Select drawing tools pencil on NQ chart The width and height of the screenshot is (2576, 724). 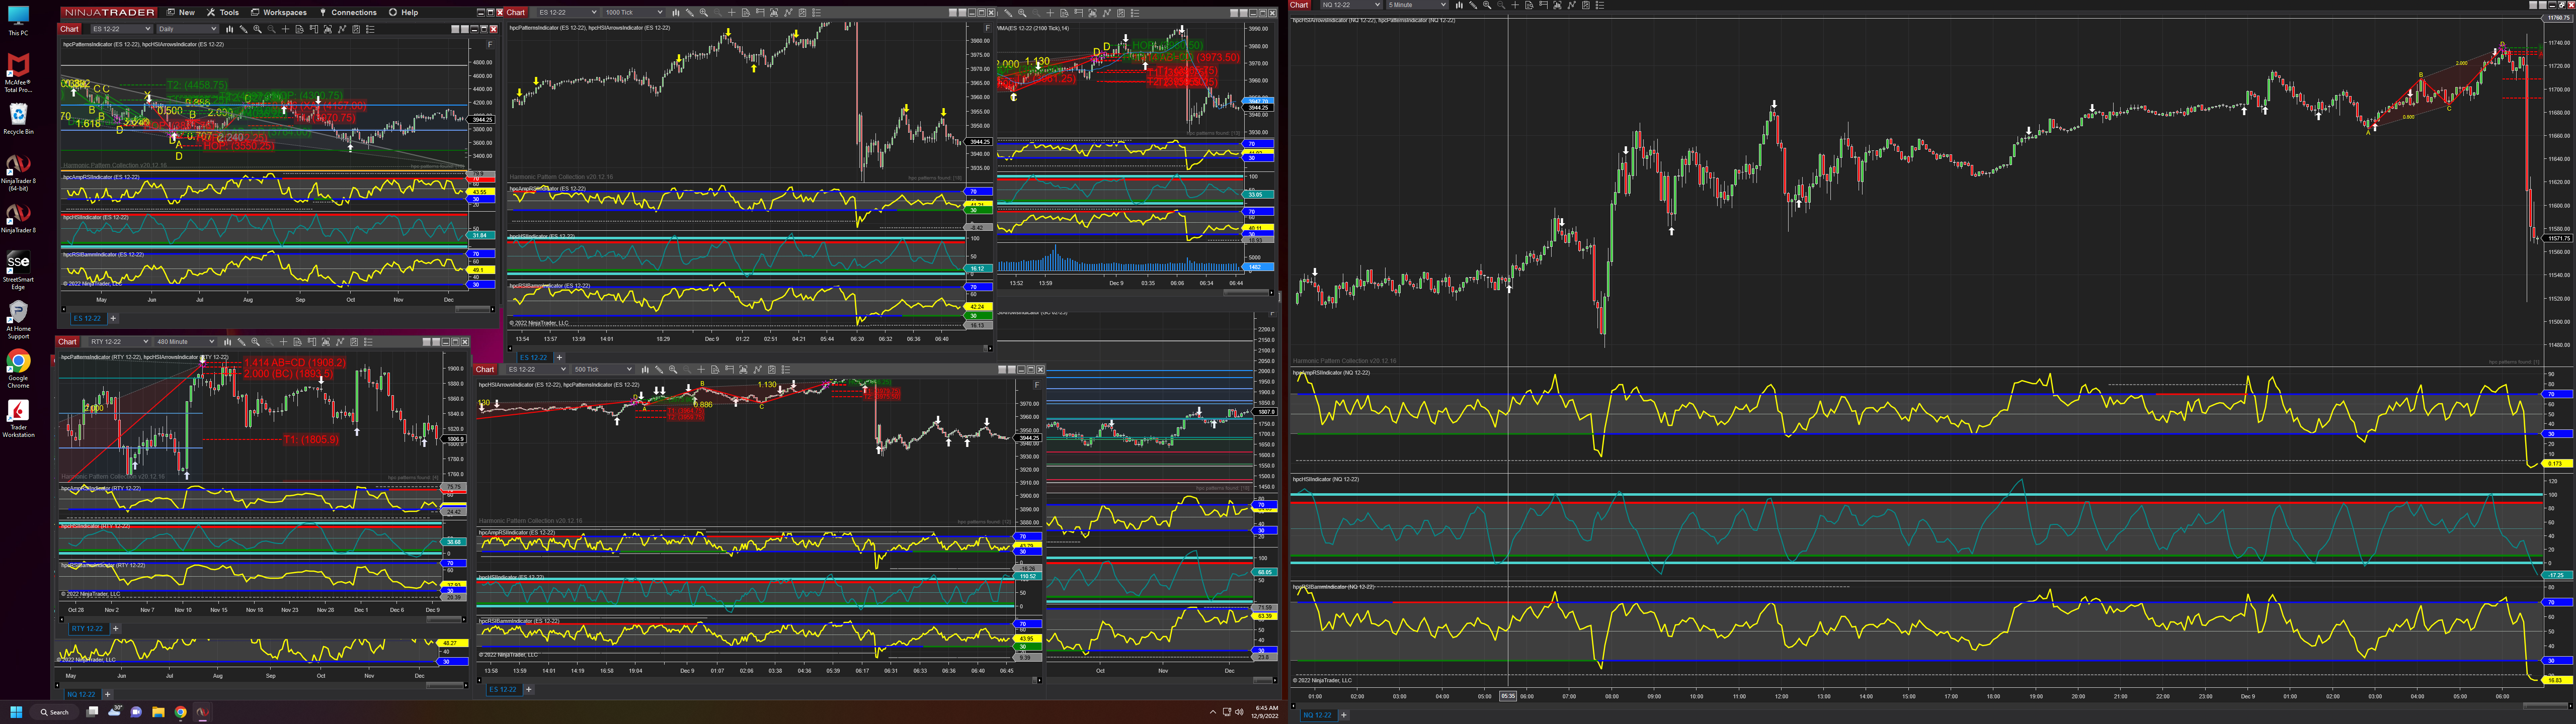(x=1473, y=5)
